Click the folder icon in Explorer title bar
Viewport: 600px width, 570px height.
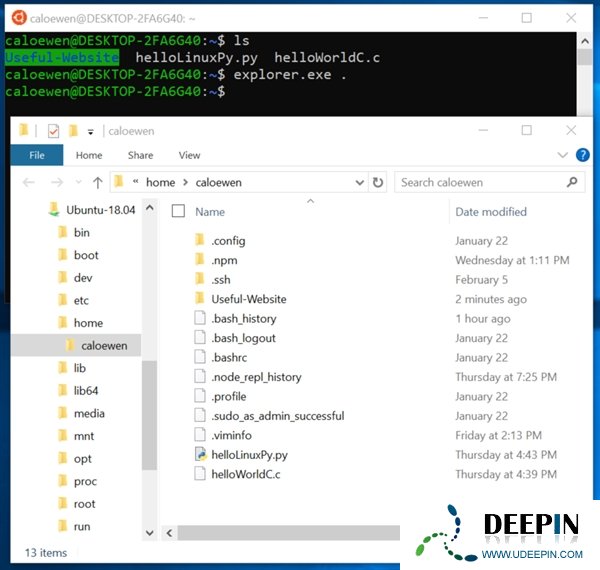[x=24, y=130]
